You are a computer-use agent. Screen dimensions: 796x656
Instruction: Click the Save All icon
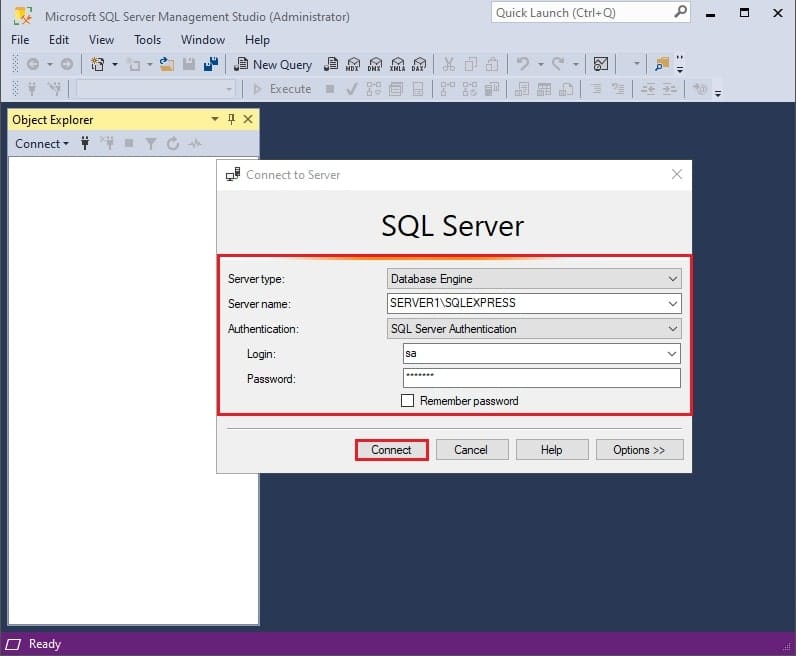pos(211,64)
